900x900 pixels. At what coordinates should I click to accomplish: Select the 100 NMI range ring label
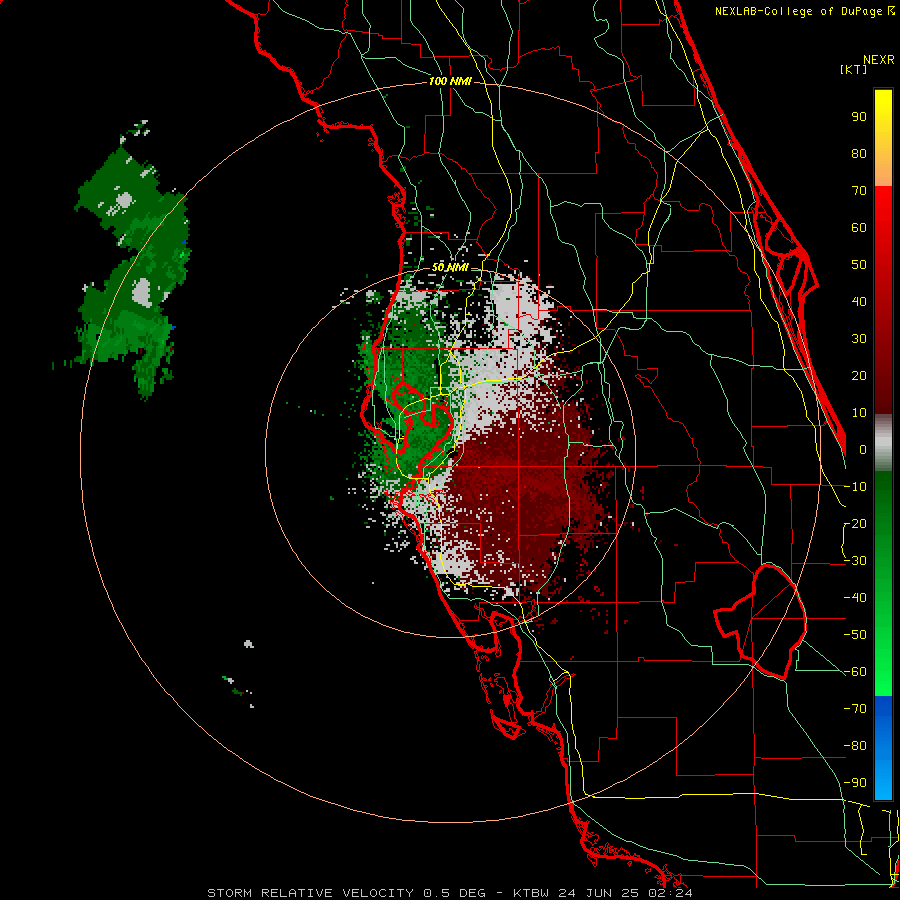pos(450,82)
